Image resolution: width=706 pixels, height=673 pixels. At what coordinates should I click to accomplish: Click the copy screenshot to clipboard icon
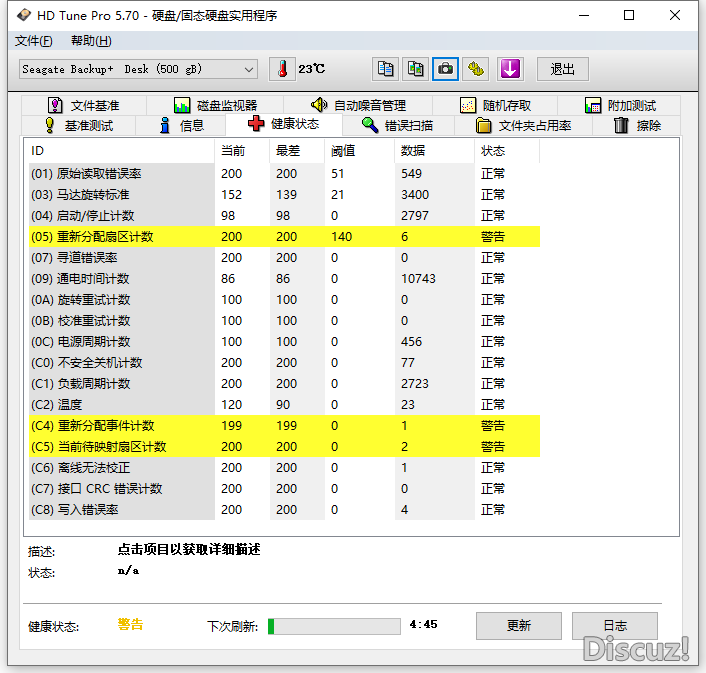click(x=415, y=69)
